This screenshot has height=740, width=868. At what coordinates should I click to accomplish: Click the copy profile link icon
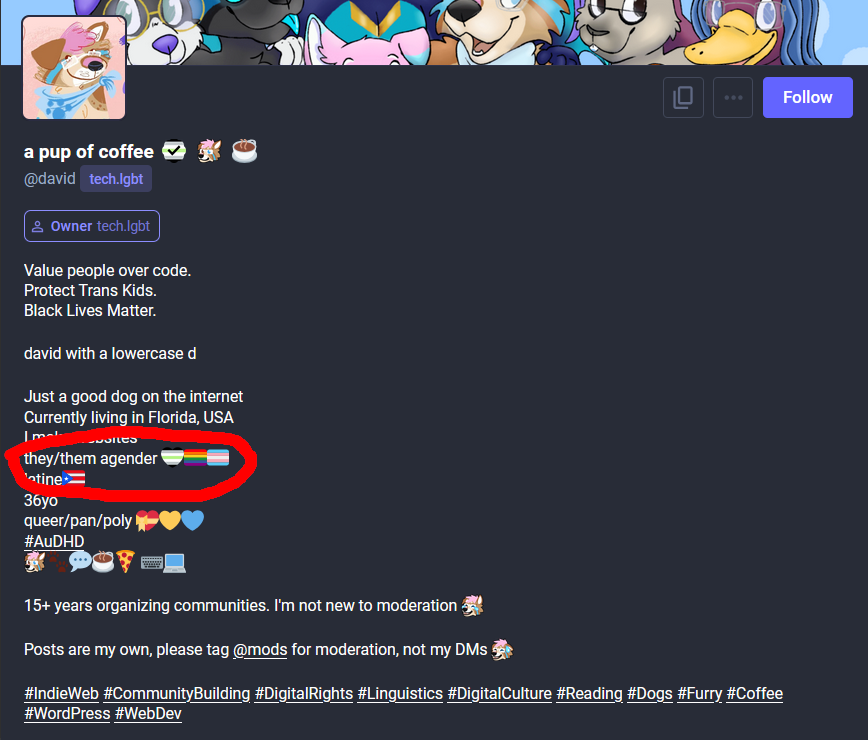point(683,97)
